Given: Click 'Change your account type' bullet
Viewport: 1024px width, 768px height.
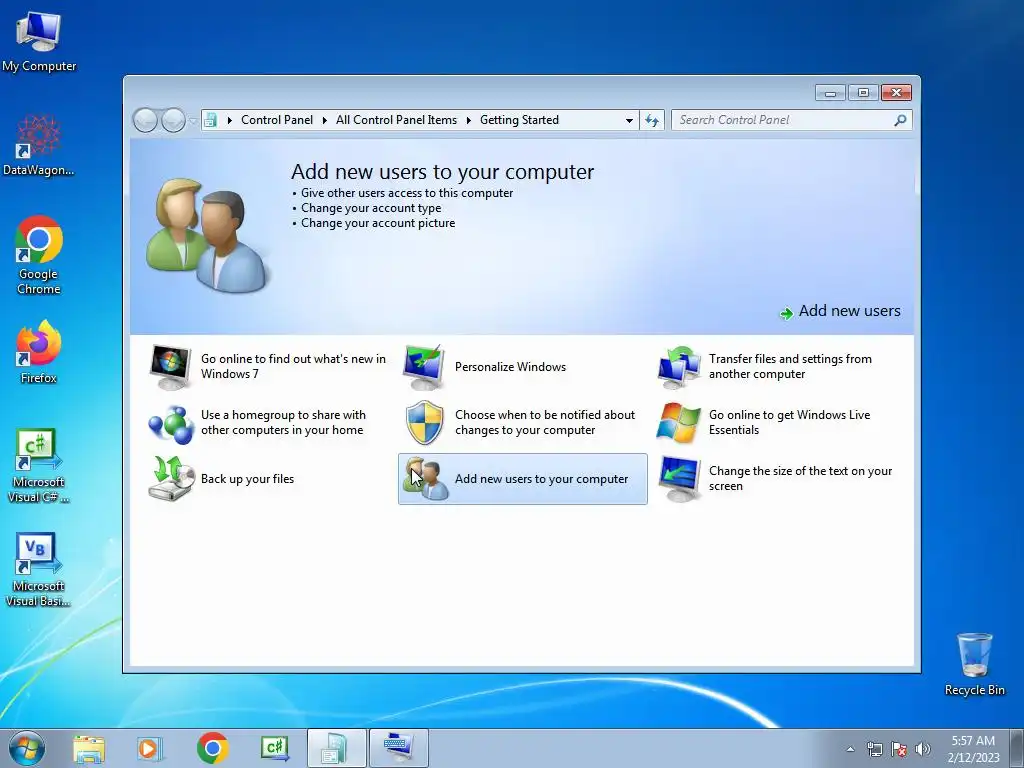Looking at the screenshot, I should pyautogui.click(x=371, y=208).
